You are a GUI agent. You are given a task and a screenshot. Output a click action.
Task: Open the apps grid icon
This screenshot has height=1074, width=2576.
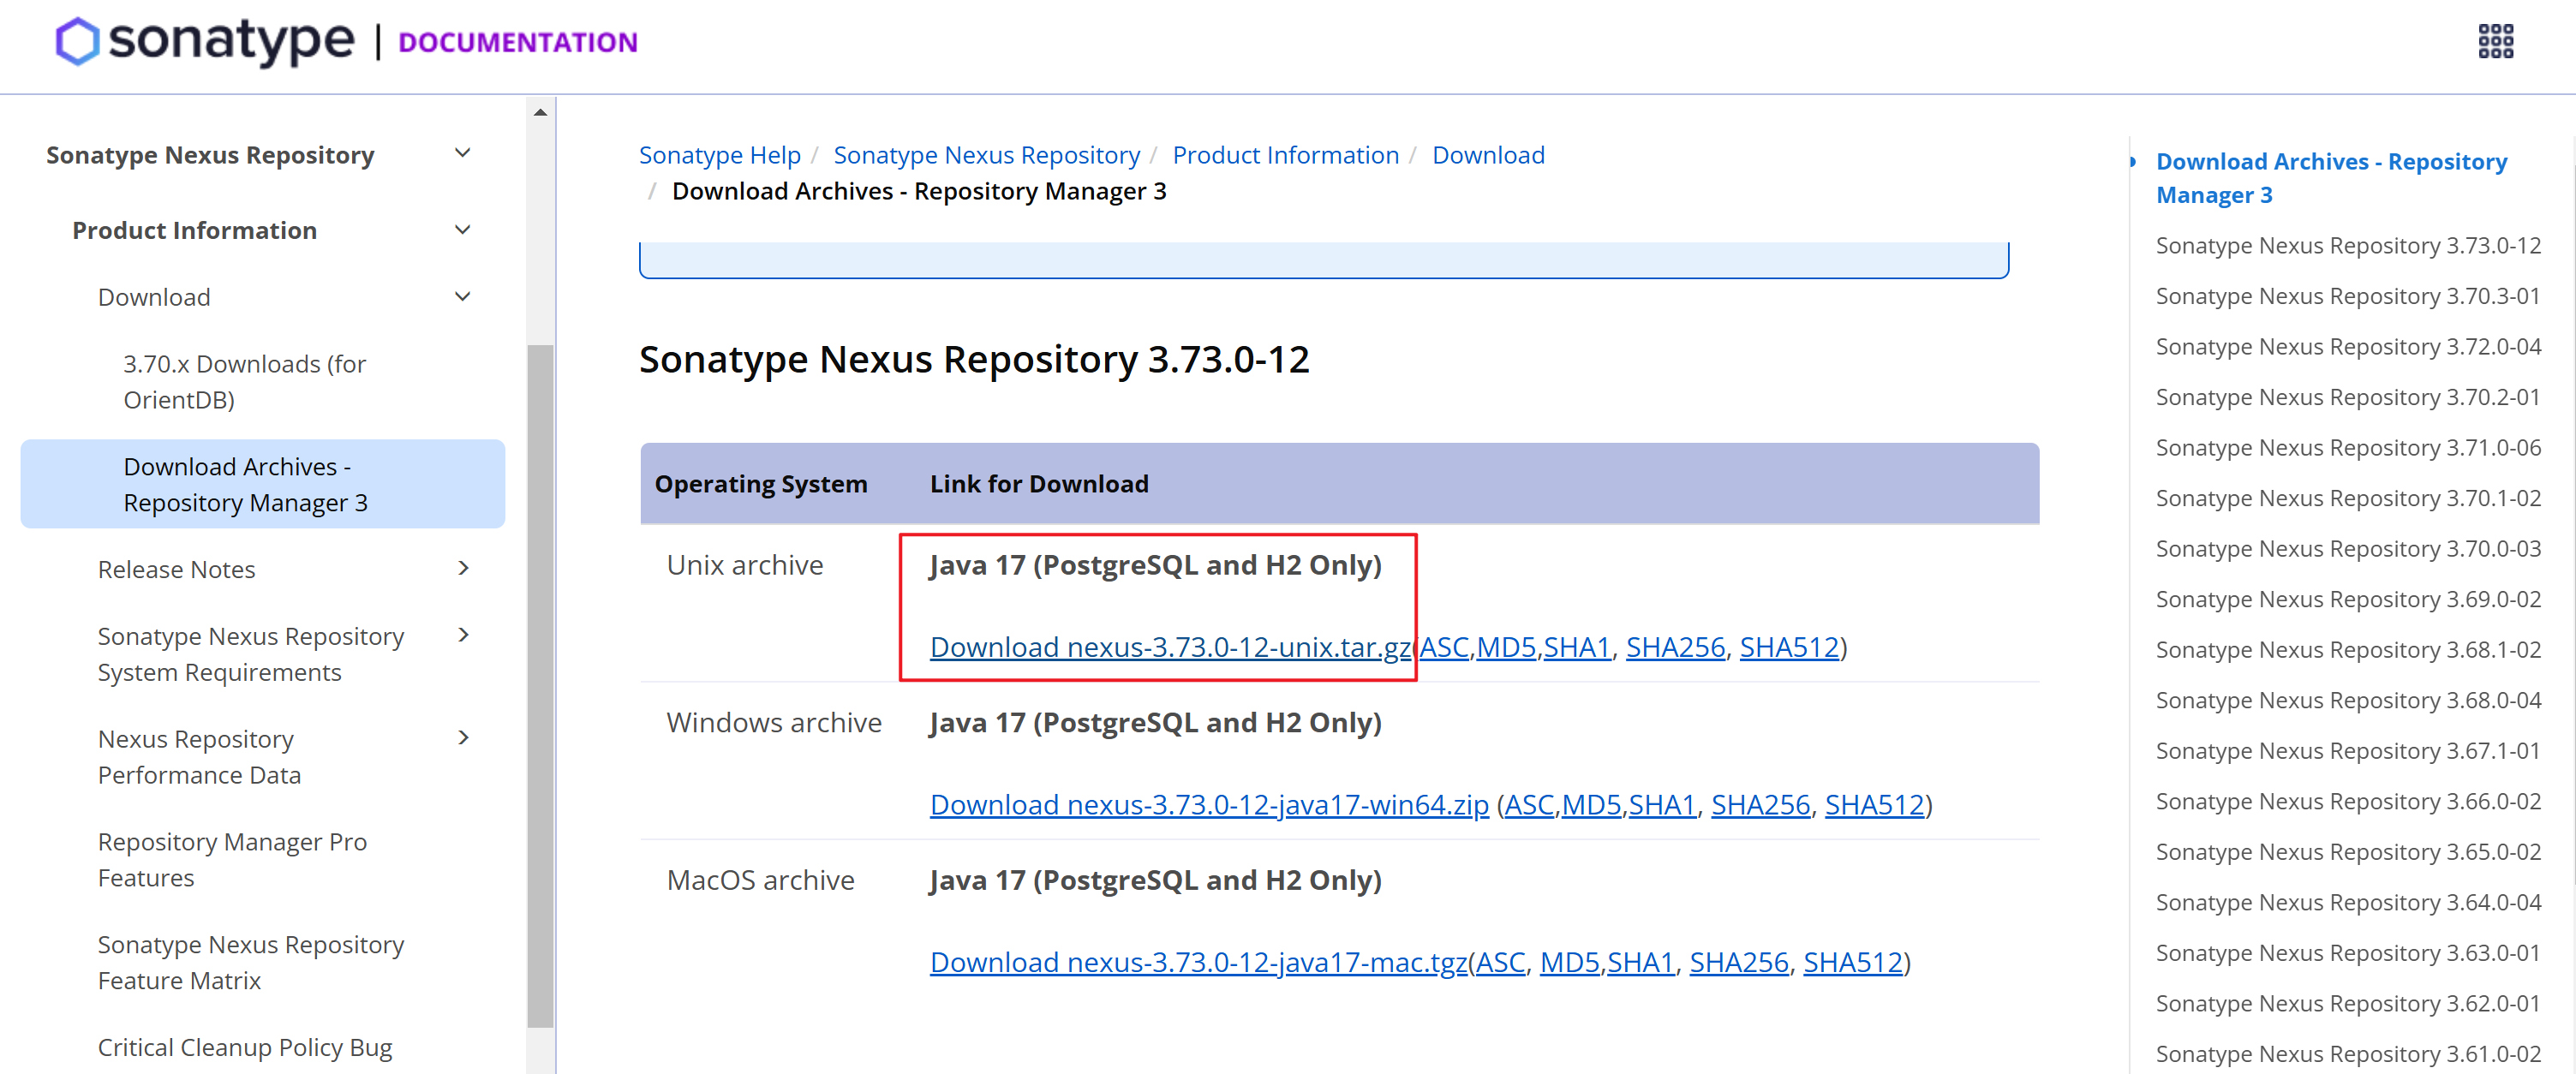tap(2495, 42)
